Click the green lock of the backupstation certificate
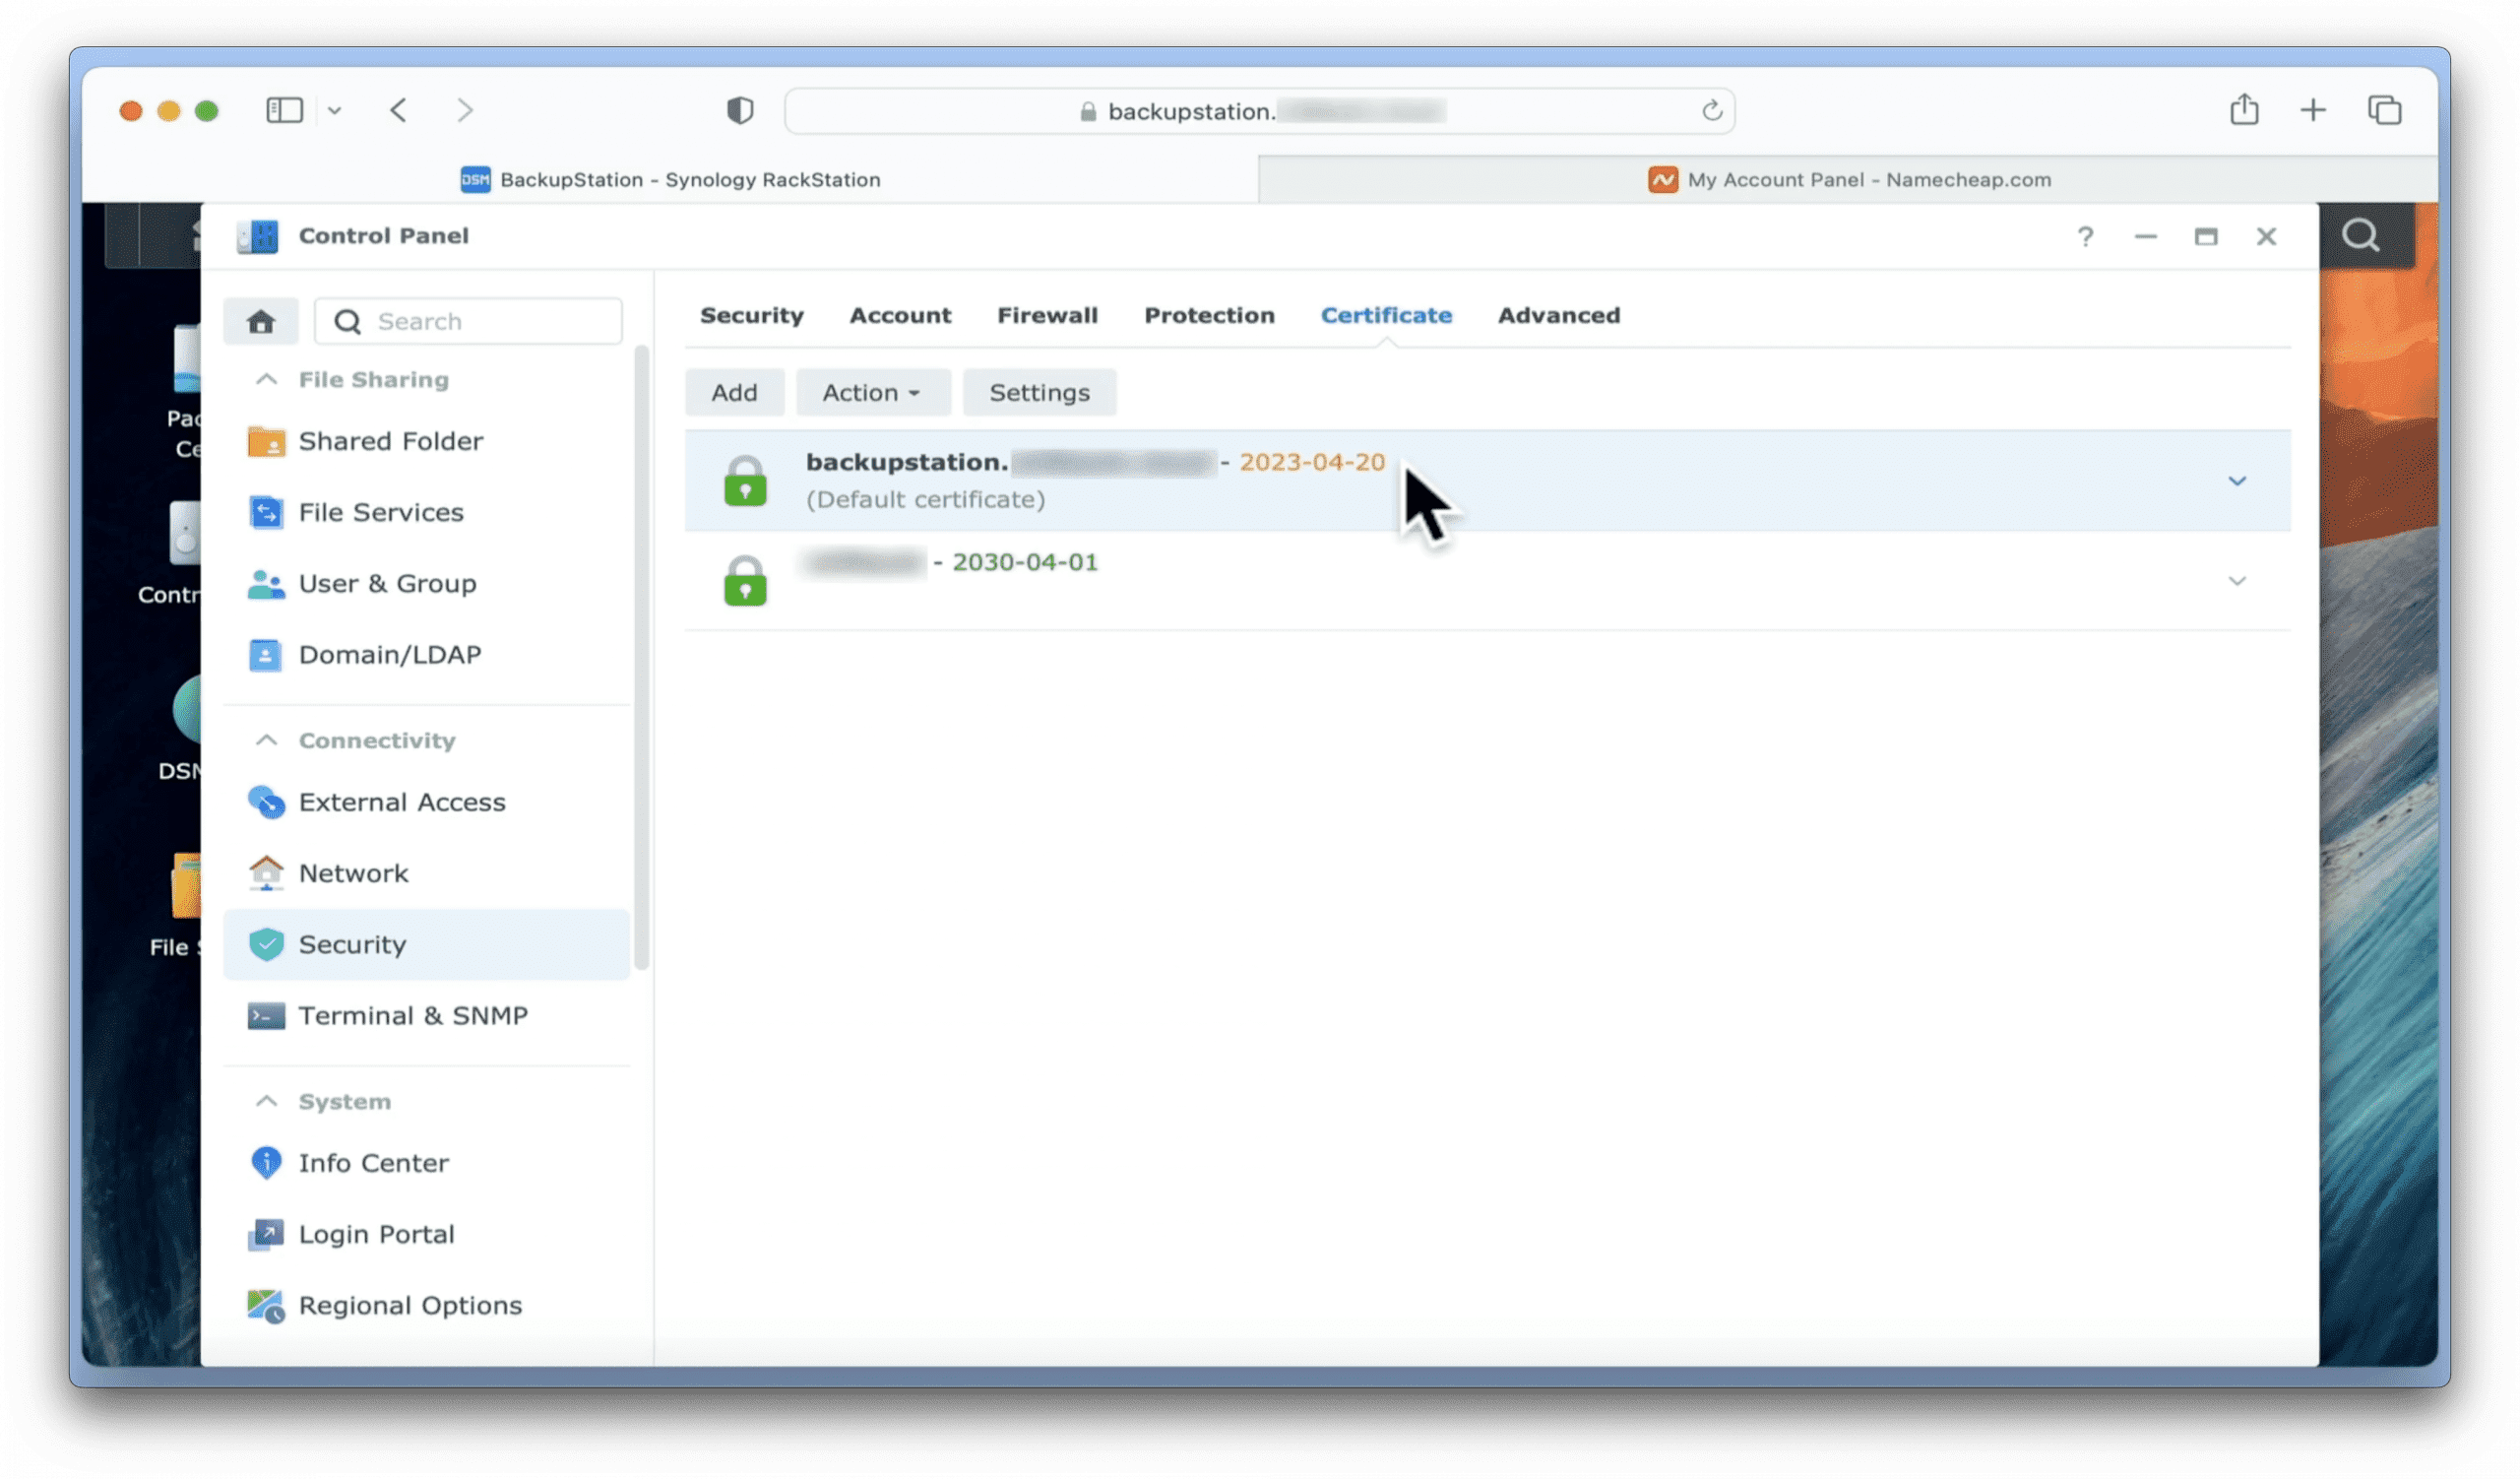 (745, 481)
